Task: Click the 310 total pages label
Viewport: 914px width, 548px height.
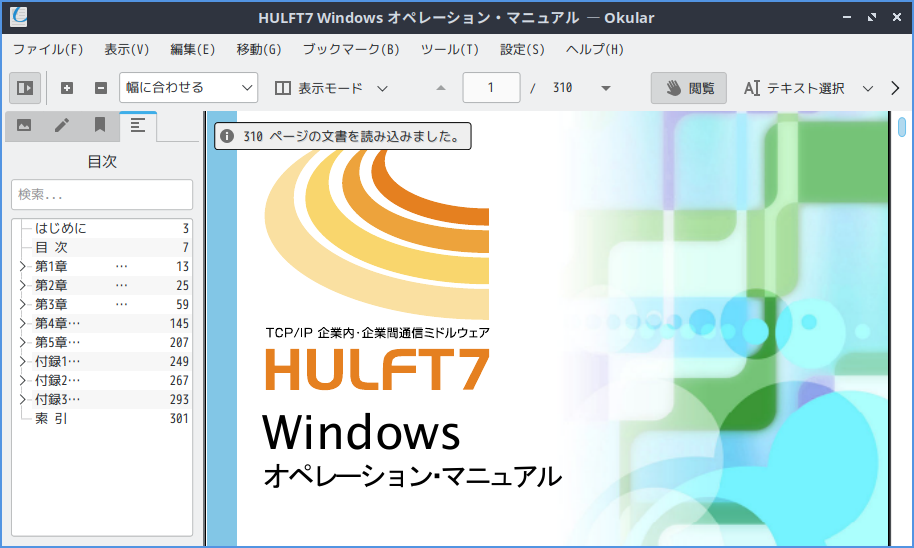Action: click(x=563, y=88)
